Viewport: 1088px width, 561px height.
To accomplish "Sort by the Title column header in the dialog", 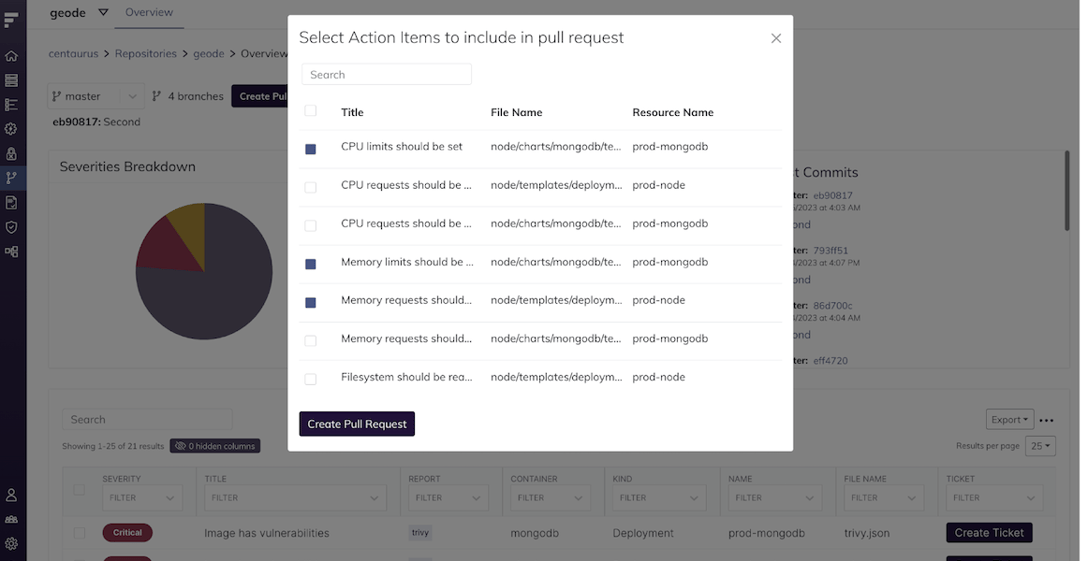I will click(352, 112).
